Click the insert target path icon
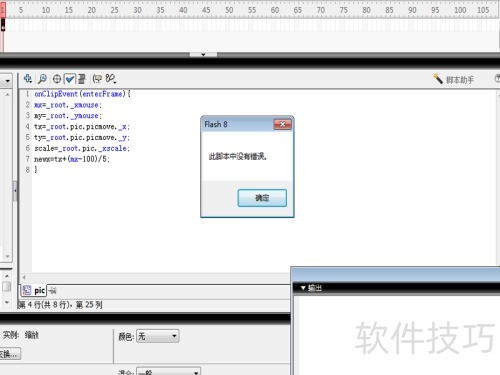Screen dimensions: 500x375 tap(57, 79)
